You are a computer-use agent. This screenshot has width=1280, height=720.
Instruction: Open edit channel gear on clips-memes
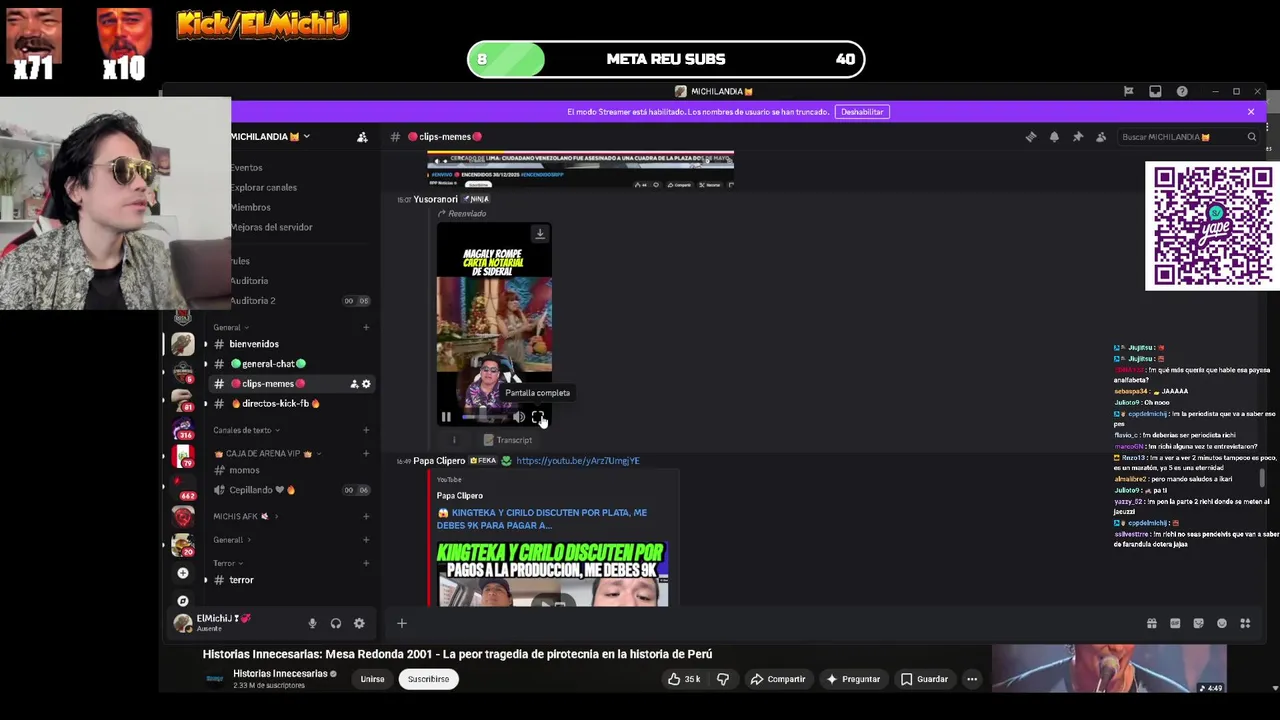(x=366, y=384)
